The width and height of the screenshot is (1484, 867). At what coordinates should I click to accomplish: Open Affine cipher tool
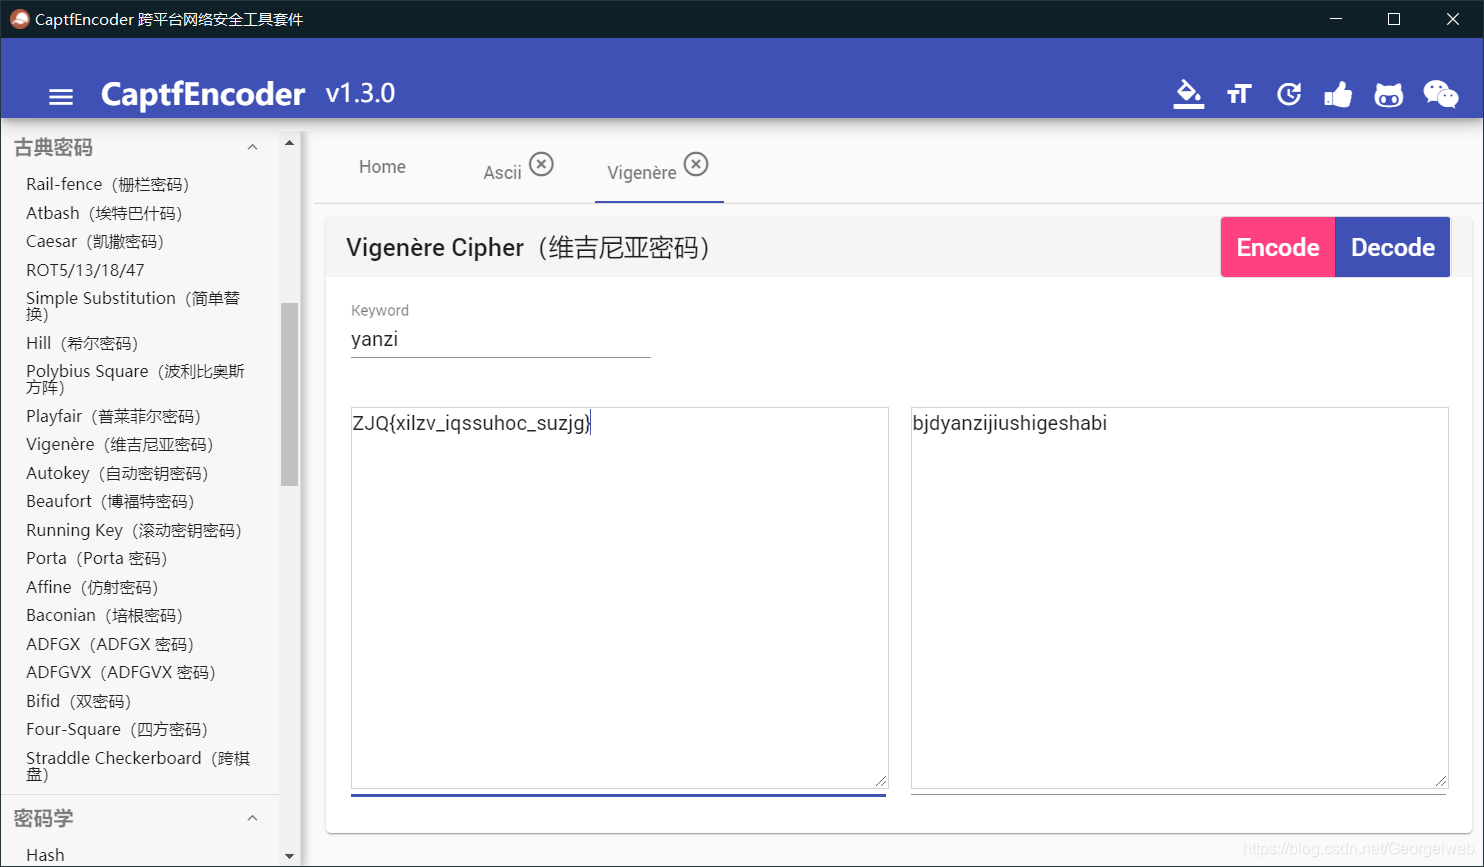pos(92,587)
